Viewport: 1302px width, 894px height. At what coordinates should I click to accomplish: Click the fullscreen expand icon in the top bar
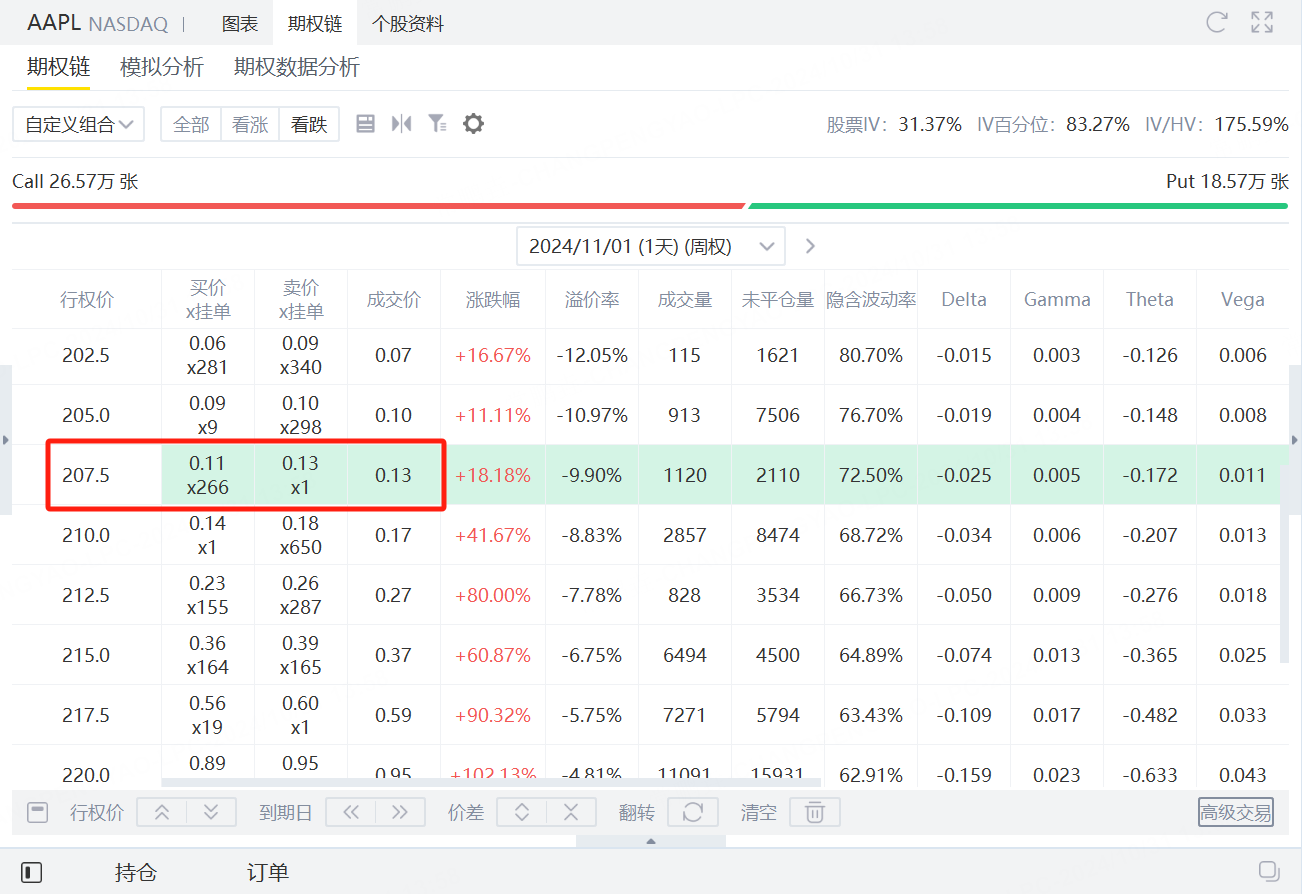point(1262,23)
